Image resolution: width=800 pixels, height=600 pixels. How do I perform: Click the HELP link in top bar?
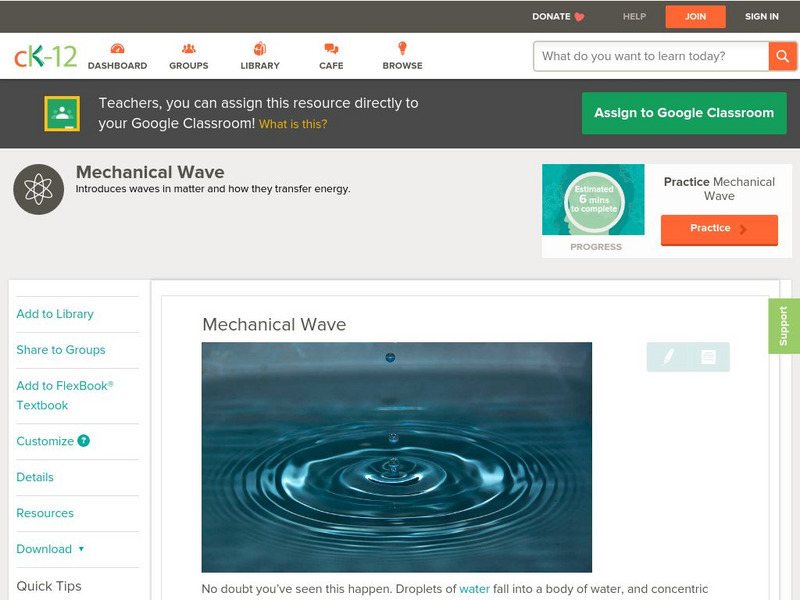pyautogui.click(x=634, y=17)
